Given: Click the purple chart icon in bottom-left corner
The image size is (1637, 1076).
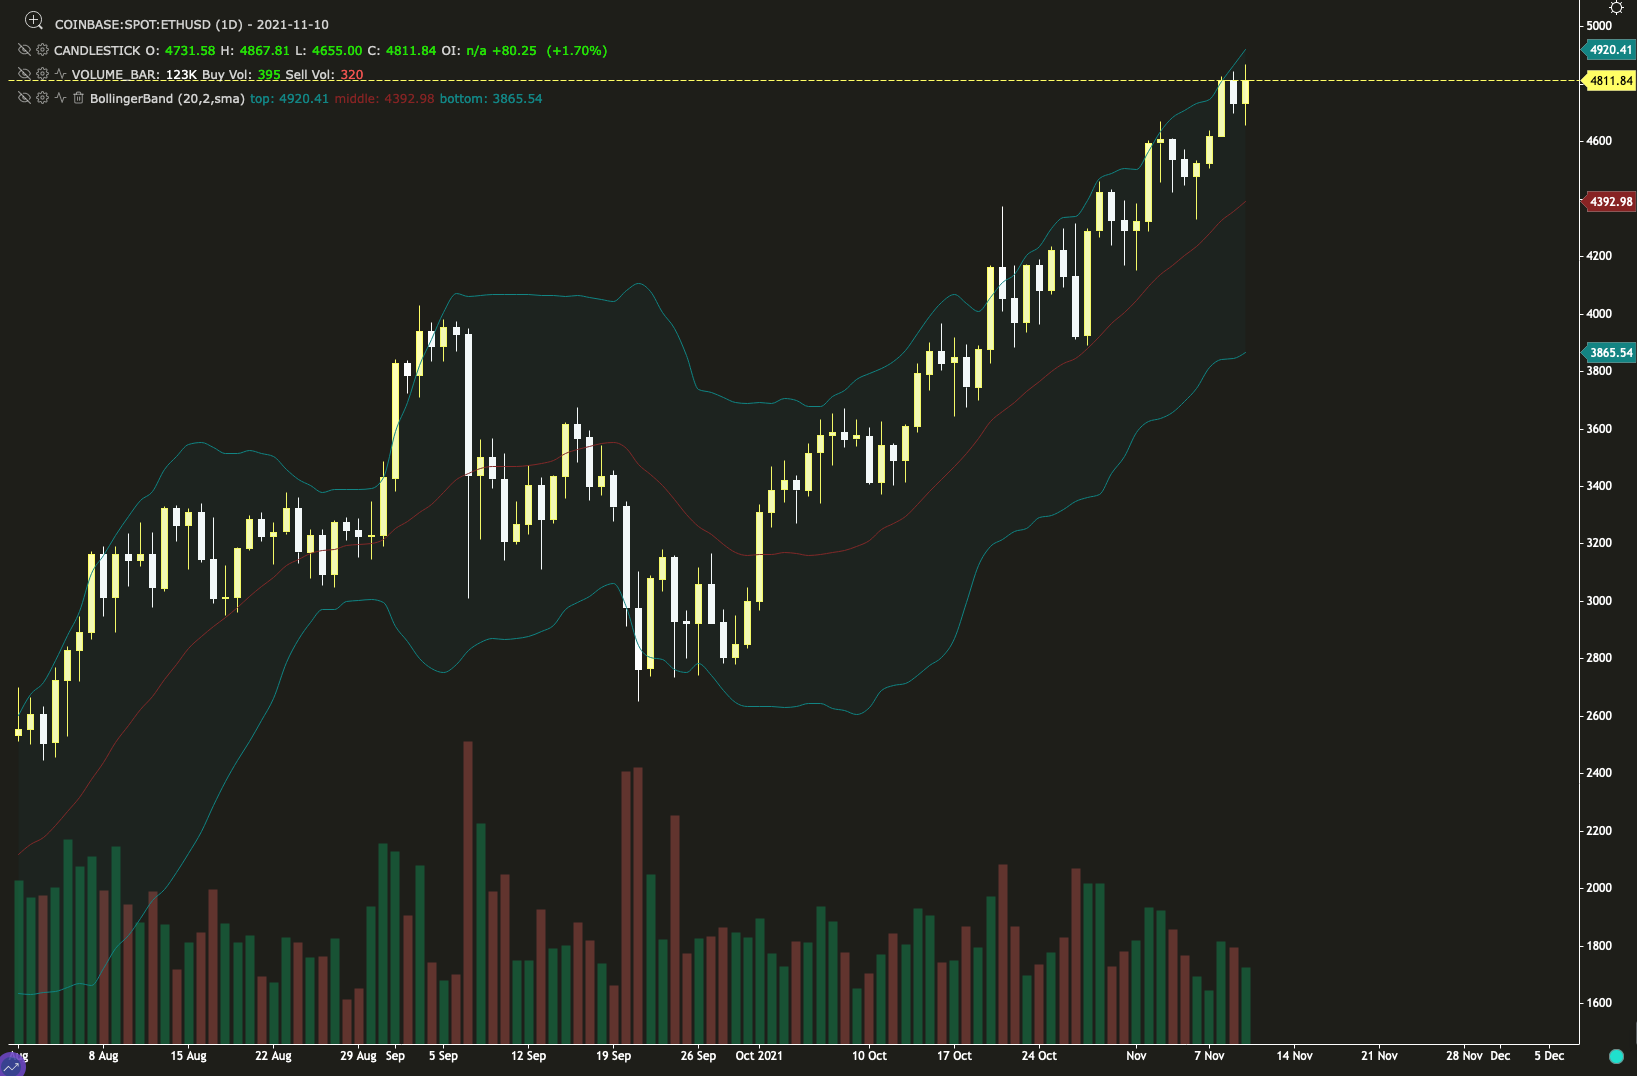Looking at the screenshot, I should coord(11,1066).
